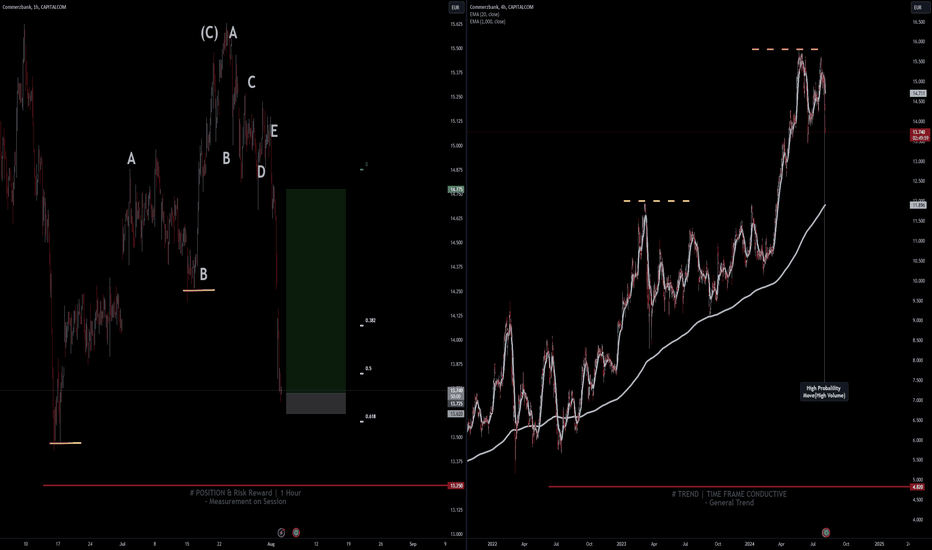
Task: Click the 'Aug' date on the 1h time axis
Action: coord(271,544)
